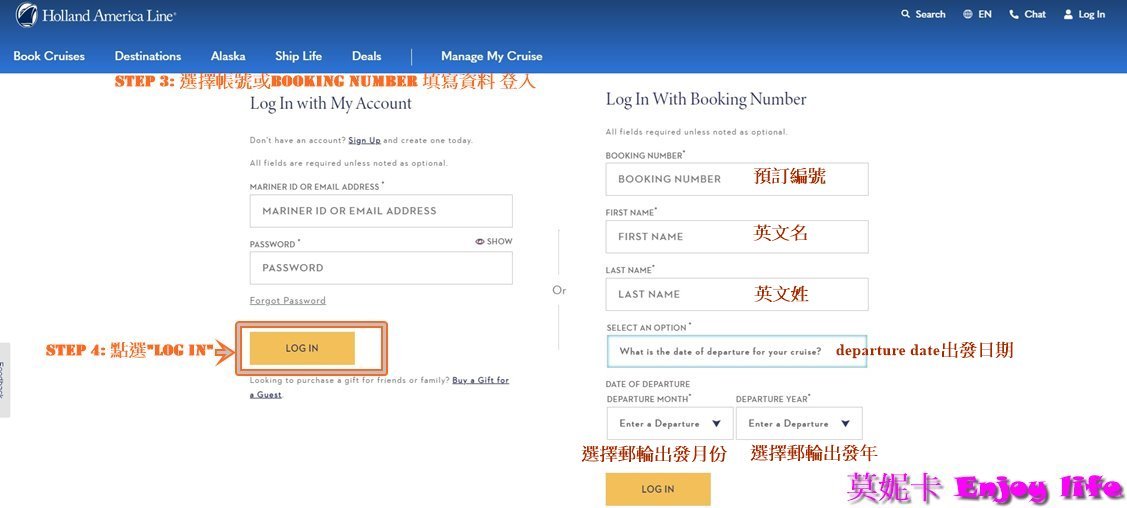Open the Forgot Password link
Screen dimensions: 1127x508
[x=288, y=301]
